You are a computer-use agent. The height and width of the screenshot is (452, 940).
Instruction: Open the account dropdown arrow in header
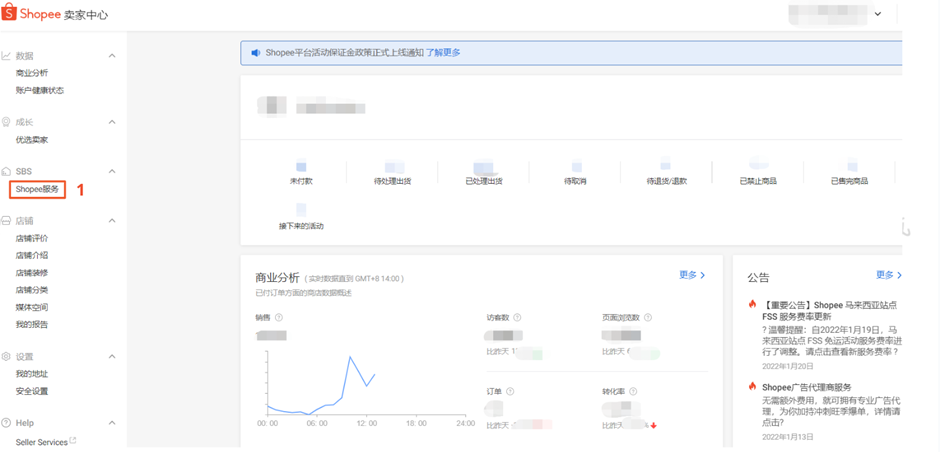(x=878, y=14)
